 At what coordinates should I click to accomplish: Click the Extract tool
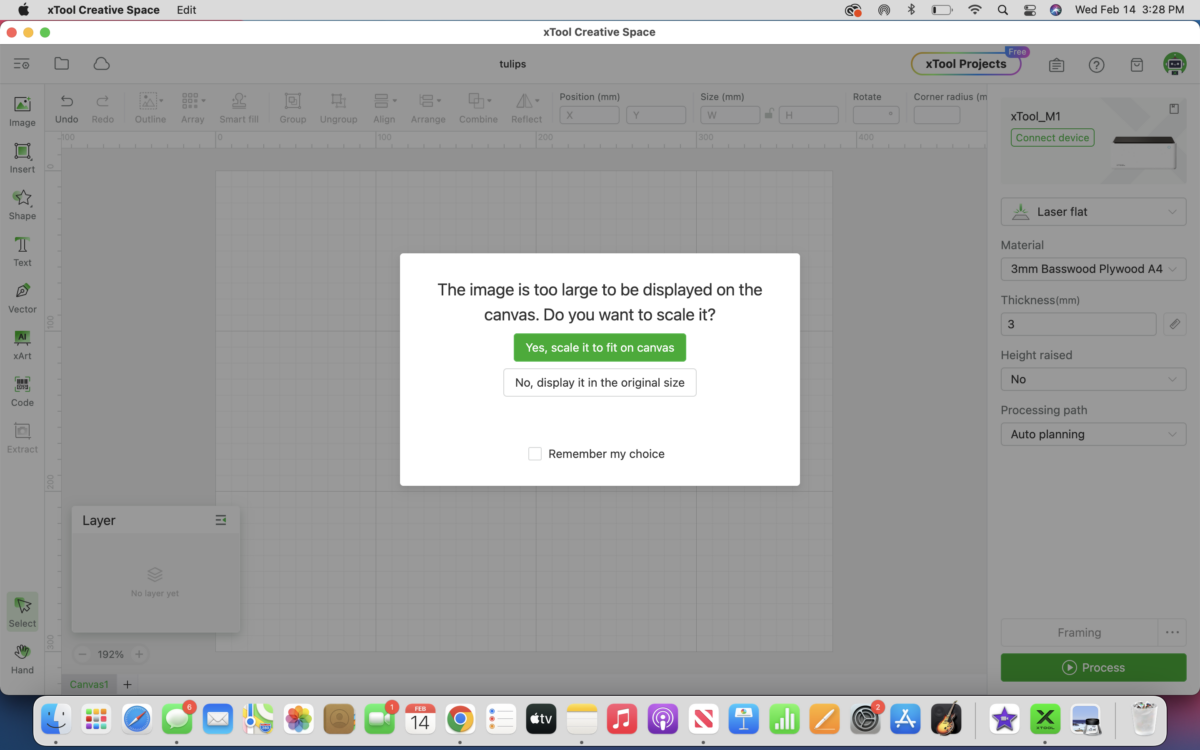22,438
